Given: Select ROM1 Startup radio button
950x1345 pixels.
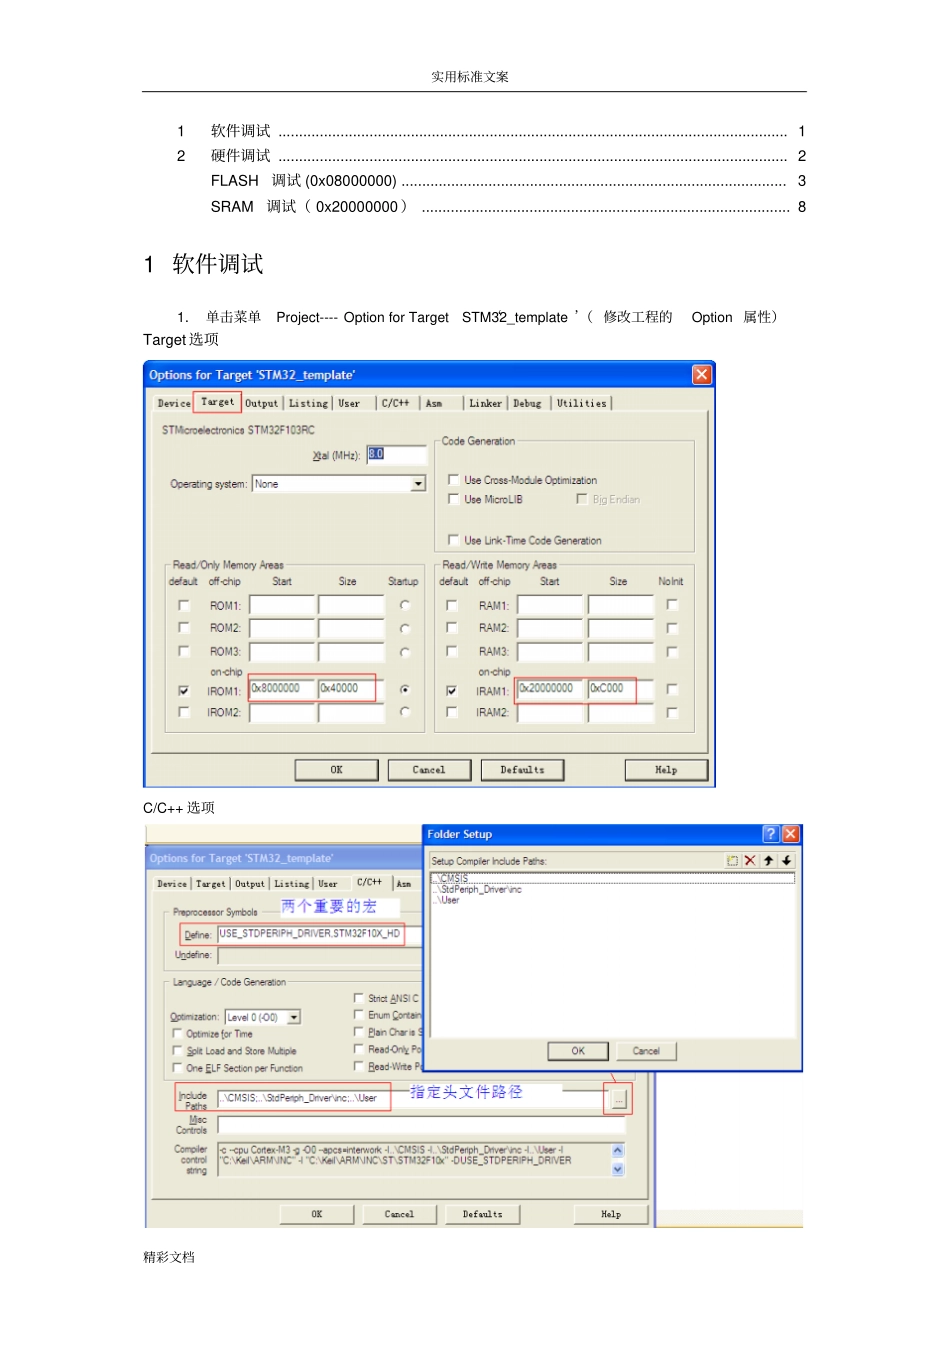Looking at the screenshot, I should [x=405, y=605].
